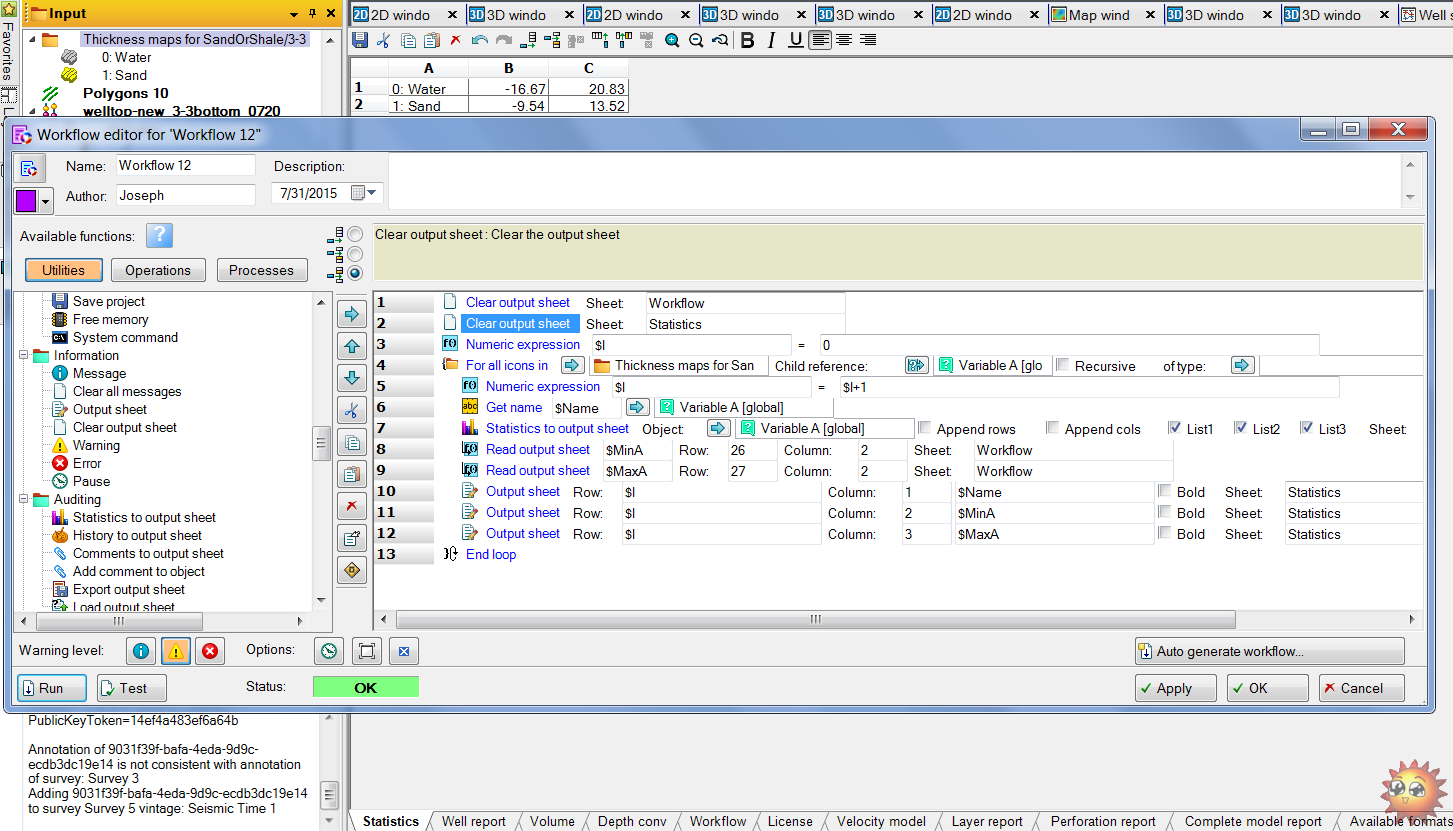The image size is (1453, 831).
Task: Enable Bold checkbox on line 10
Action: (1165, 491)
